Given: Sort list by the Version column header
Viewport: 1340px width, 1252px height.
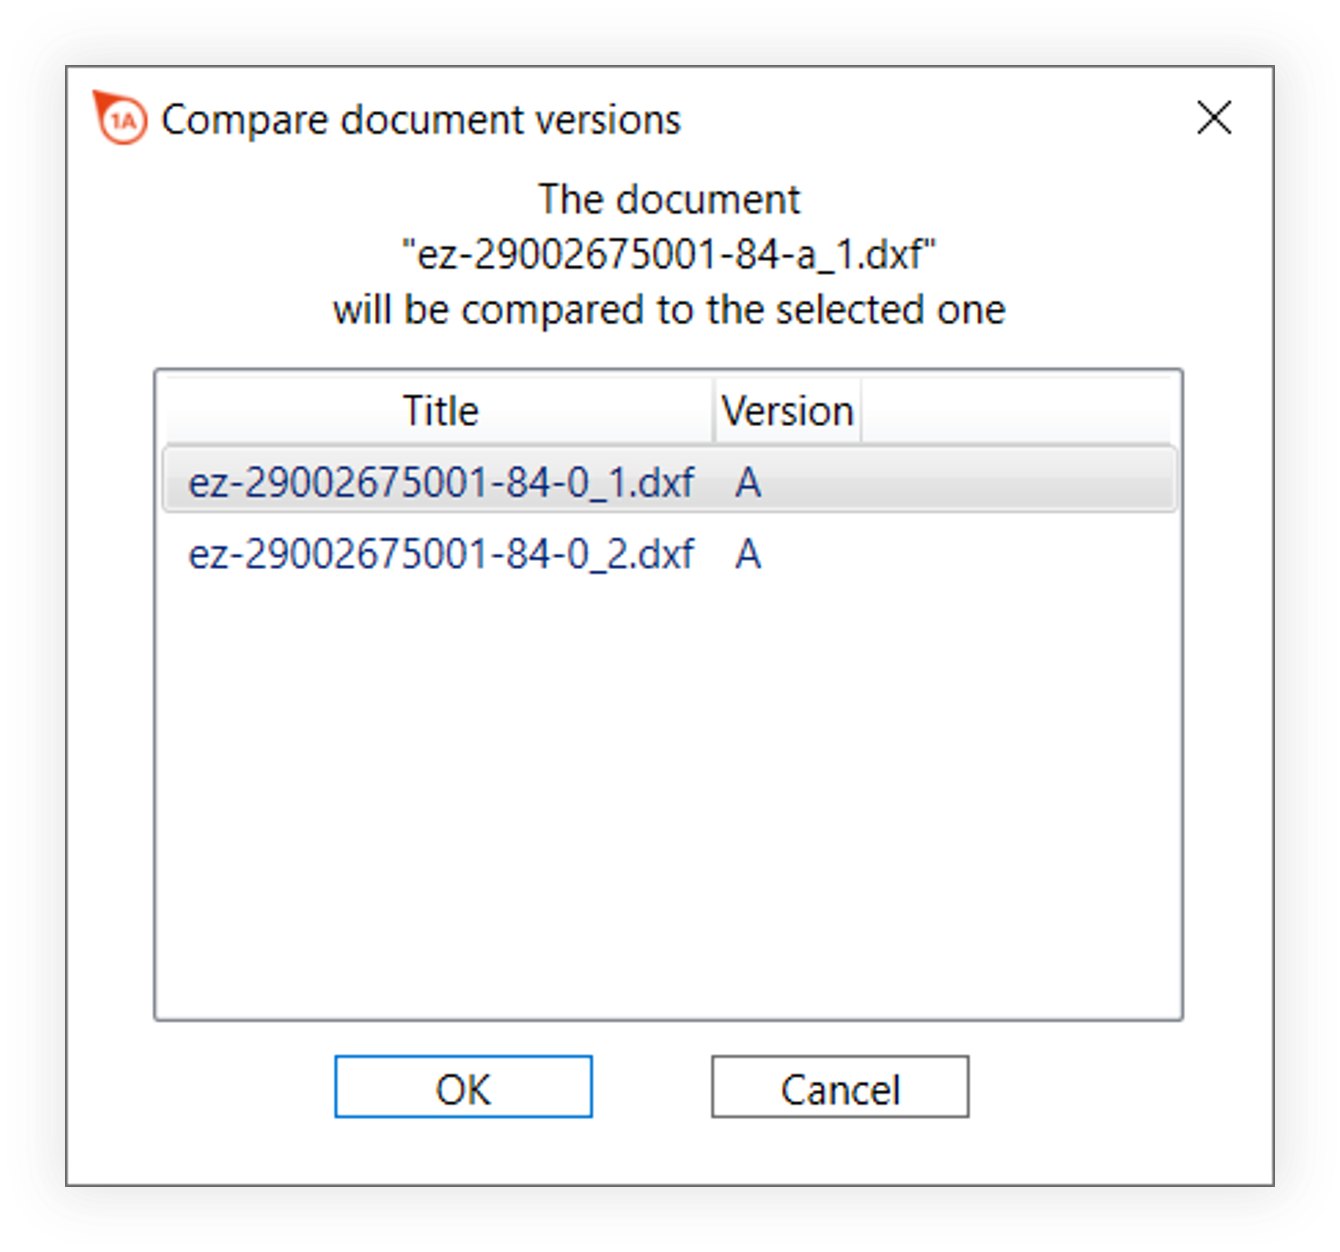Looking at the screenshot, I should pyautogui.click(x=787, y=411).
